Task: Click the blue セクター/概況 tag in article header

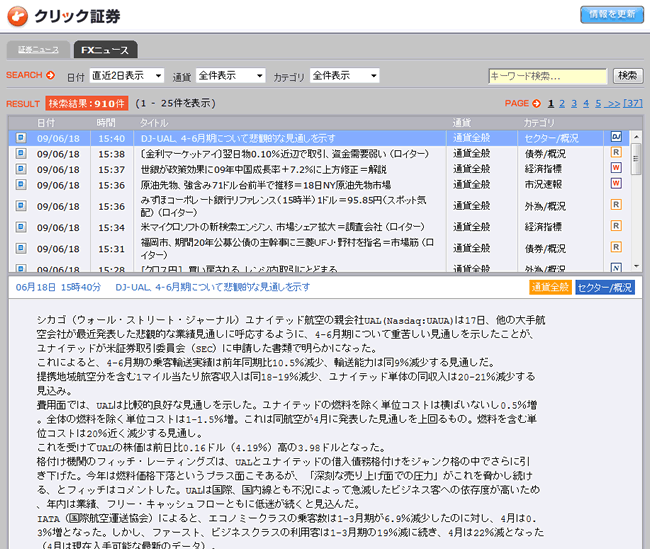Action: pos(605,287)
